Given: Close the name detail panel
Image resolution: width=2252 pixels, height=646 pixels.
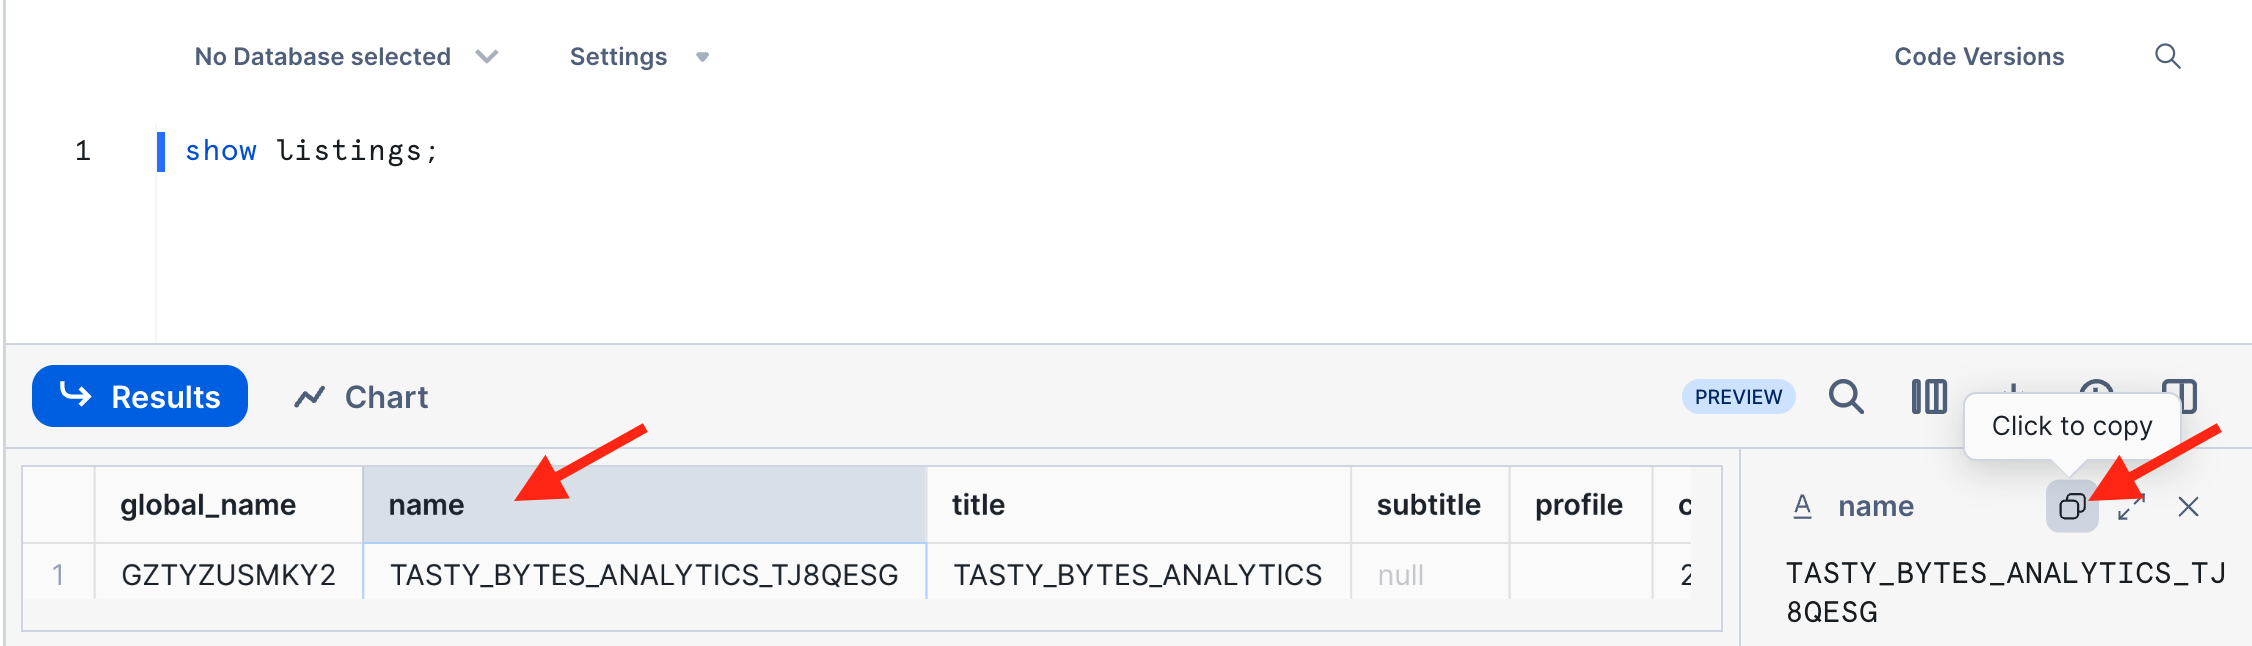Looking at the screenshot, I should coord(2188,507).
